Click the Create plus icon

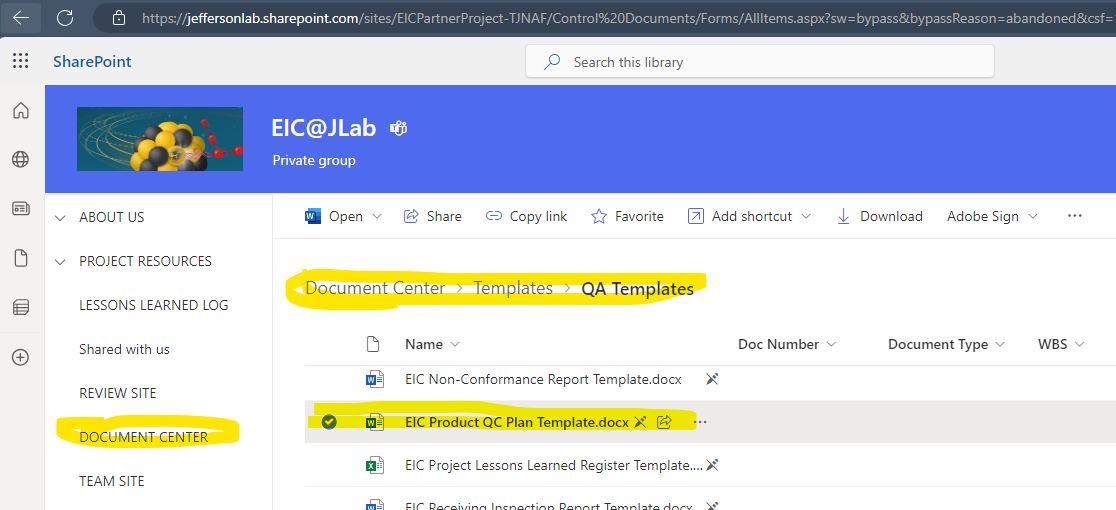click(21, 357)
